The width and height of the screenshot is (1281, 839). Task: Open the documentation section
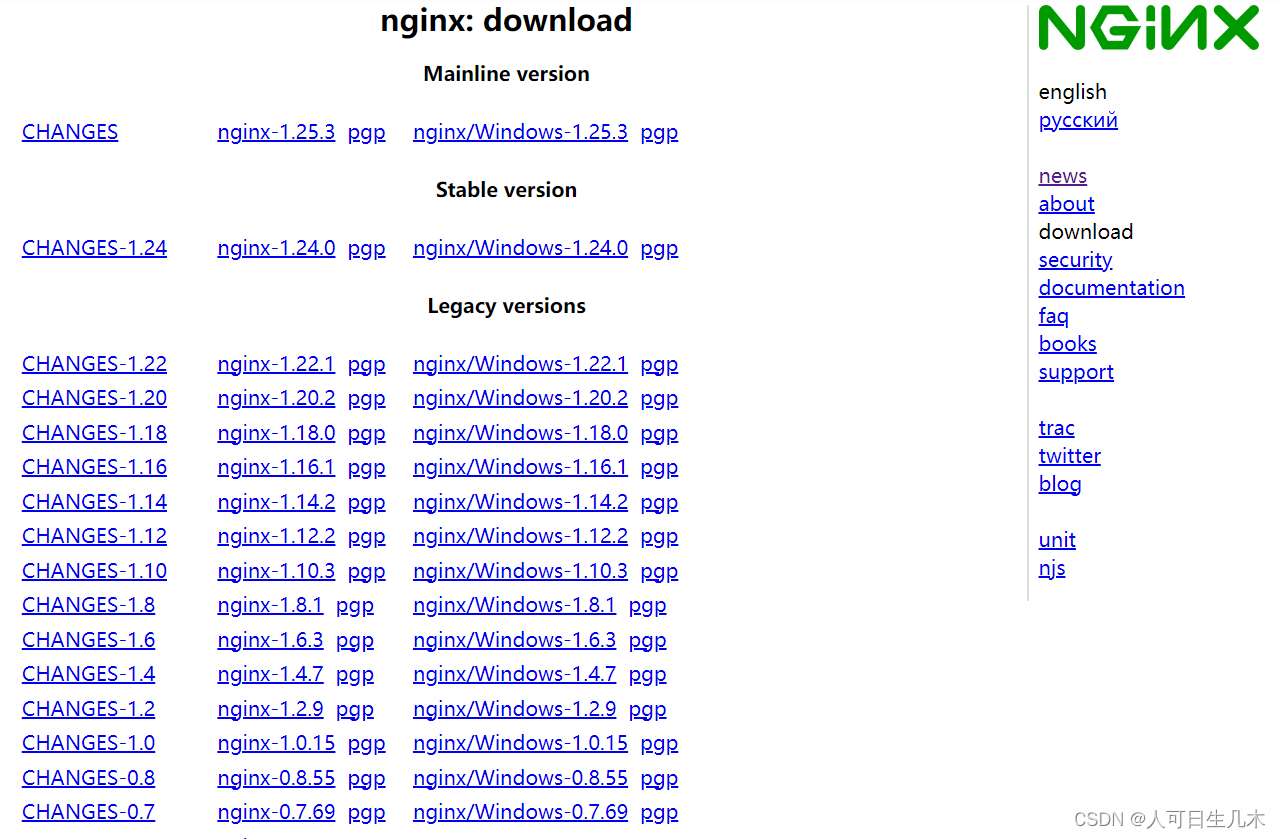tap(1111, 288)
